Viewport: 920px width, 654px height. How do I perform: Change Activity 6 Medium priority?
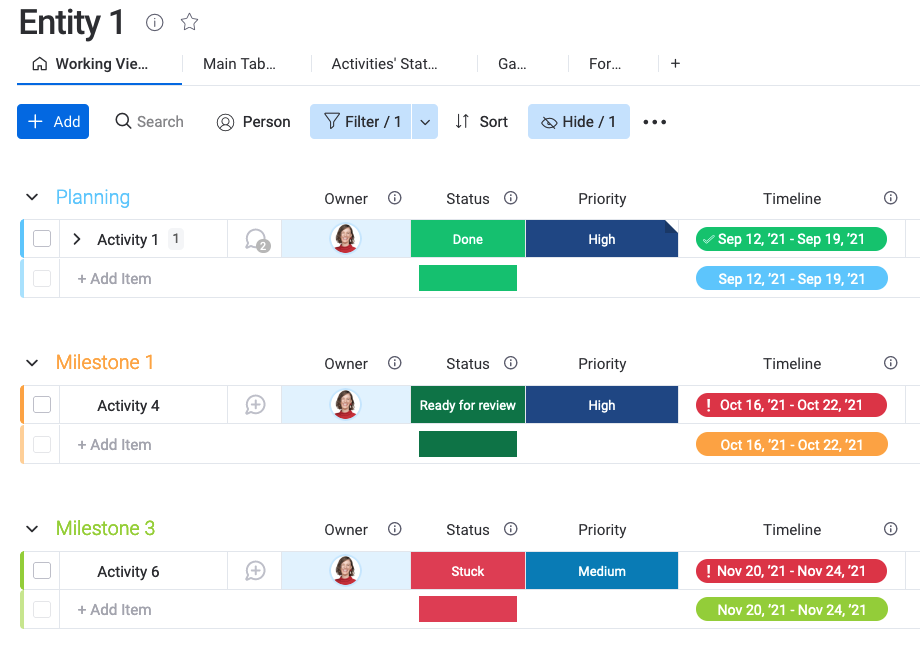[602, 571]
